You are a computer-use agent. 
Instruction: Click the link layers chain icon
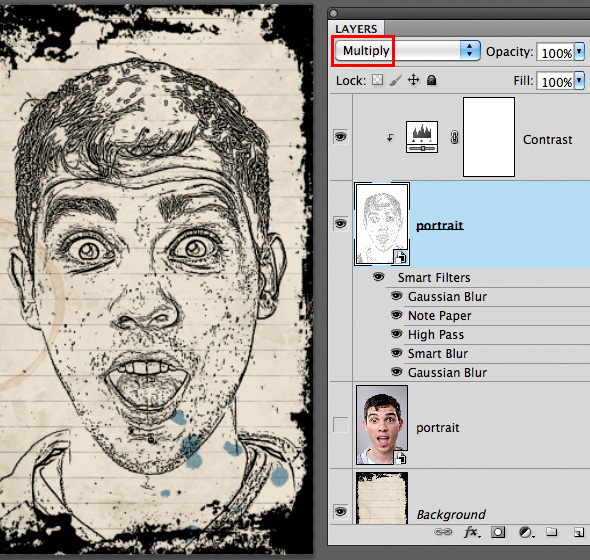point(443,532)
